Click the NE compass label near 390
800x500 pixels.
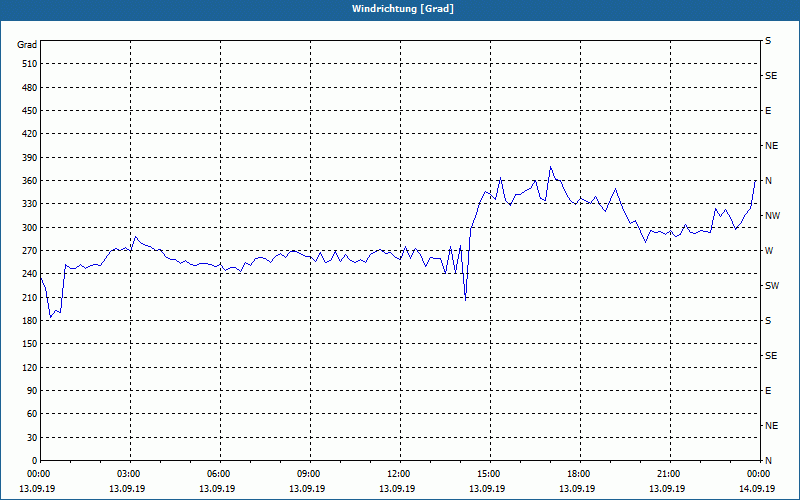tap(772, 146)
